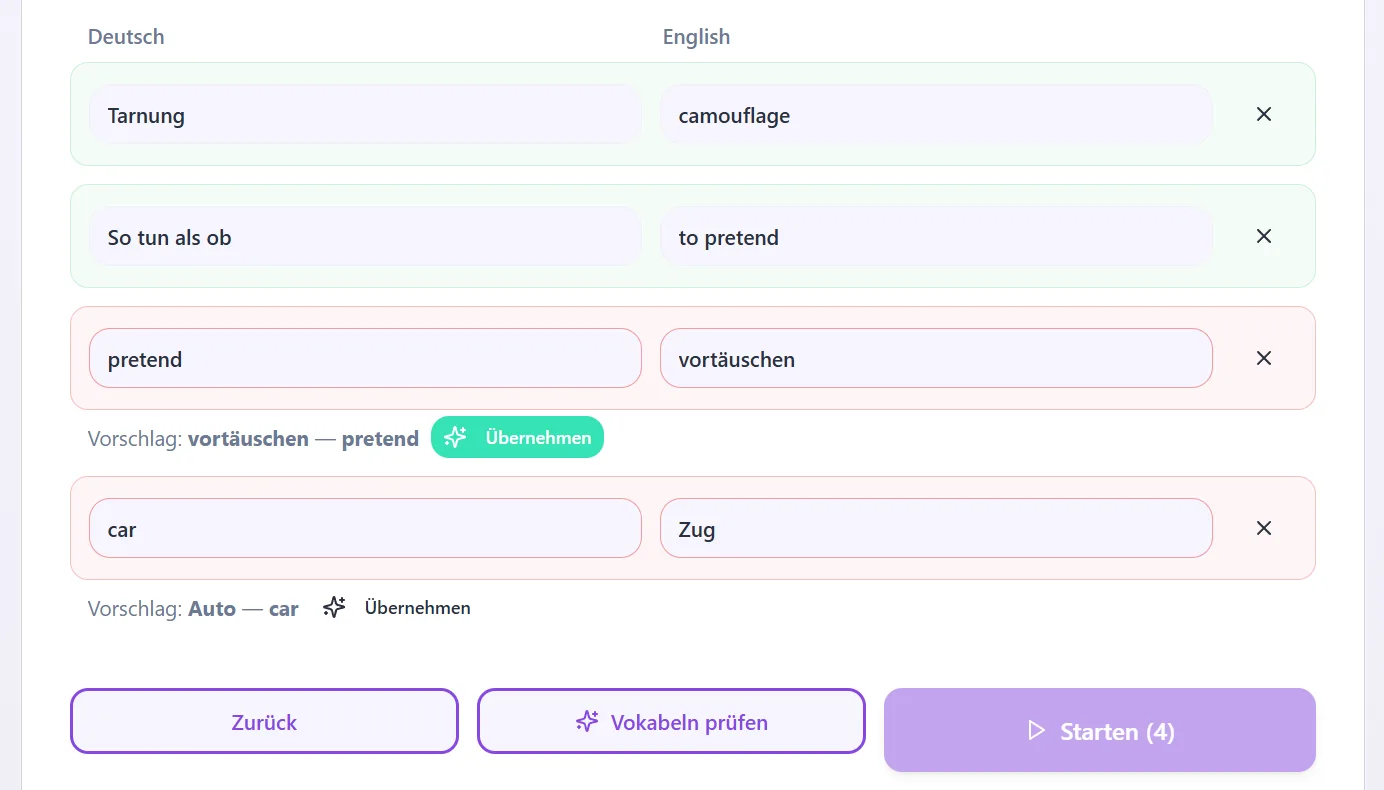Click sparkle icon beside Auto — car suggestion
This screenshot has width=1384, height=790.
tap(334, 607)
